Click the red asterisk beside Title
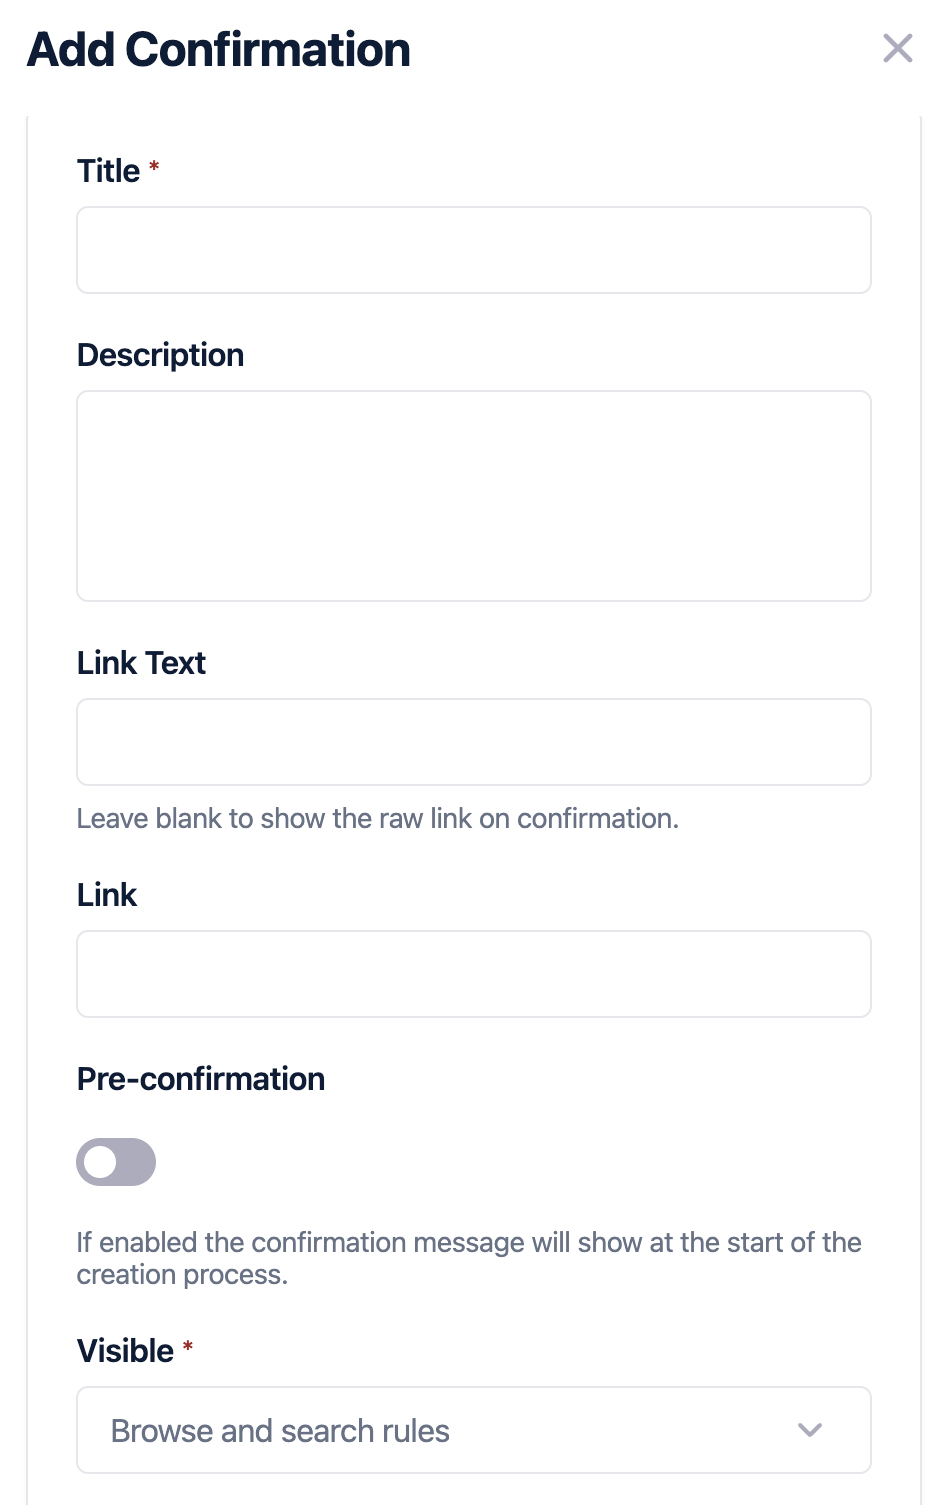The width and height of the screenshot is (939, 1505). click(154, 167)
